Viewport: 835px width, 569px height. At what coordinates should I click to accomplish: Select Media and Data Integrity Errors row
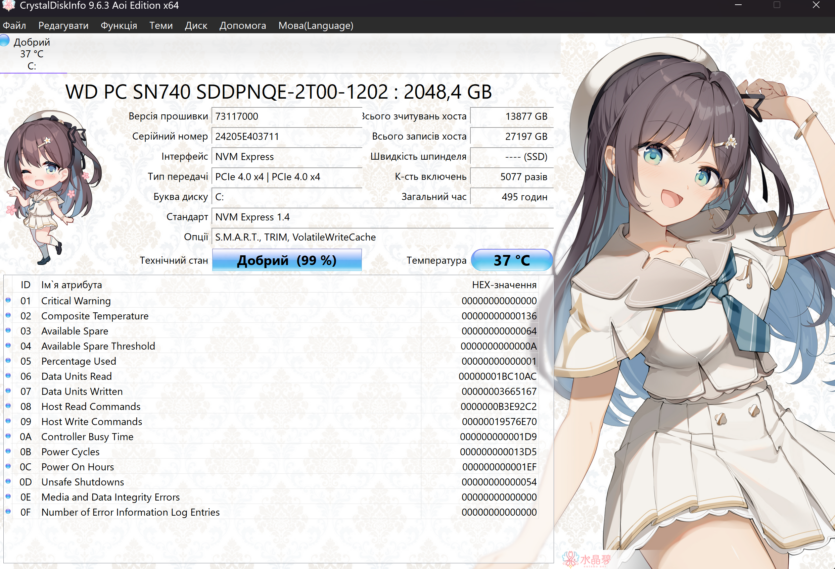pyautogui.click(x=272, y=497)
